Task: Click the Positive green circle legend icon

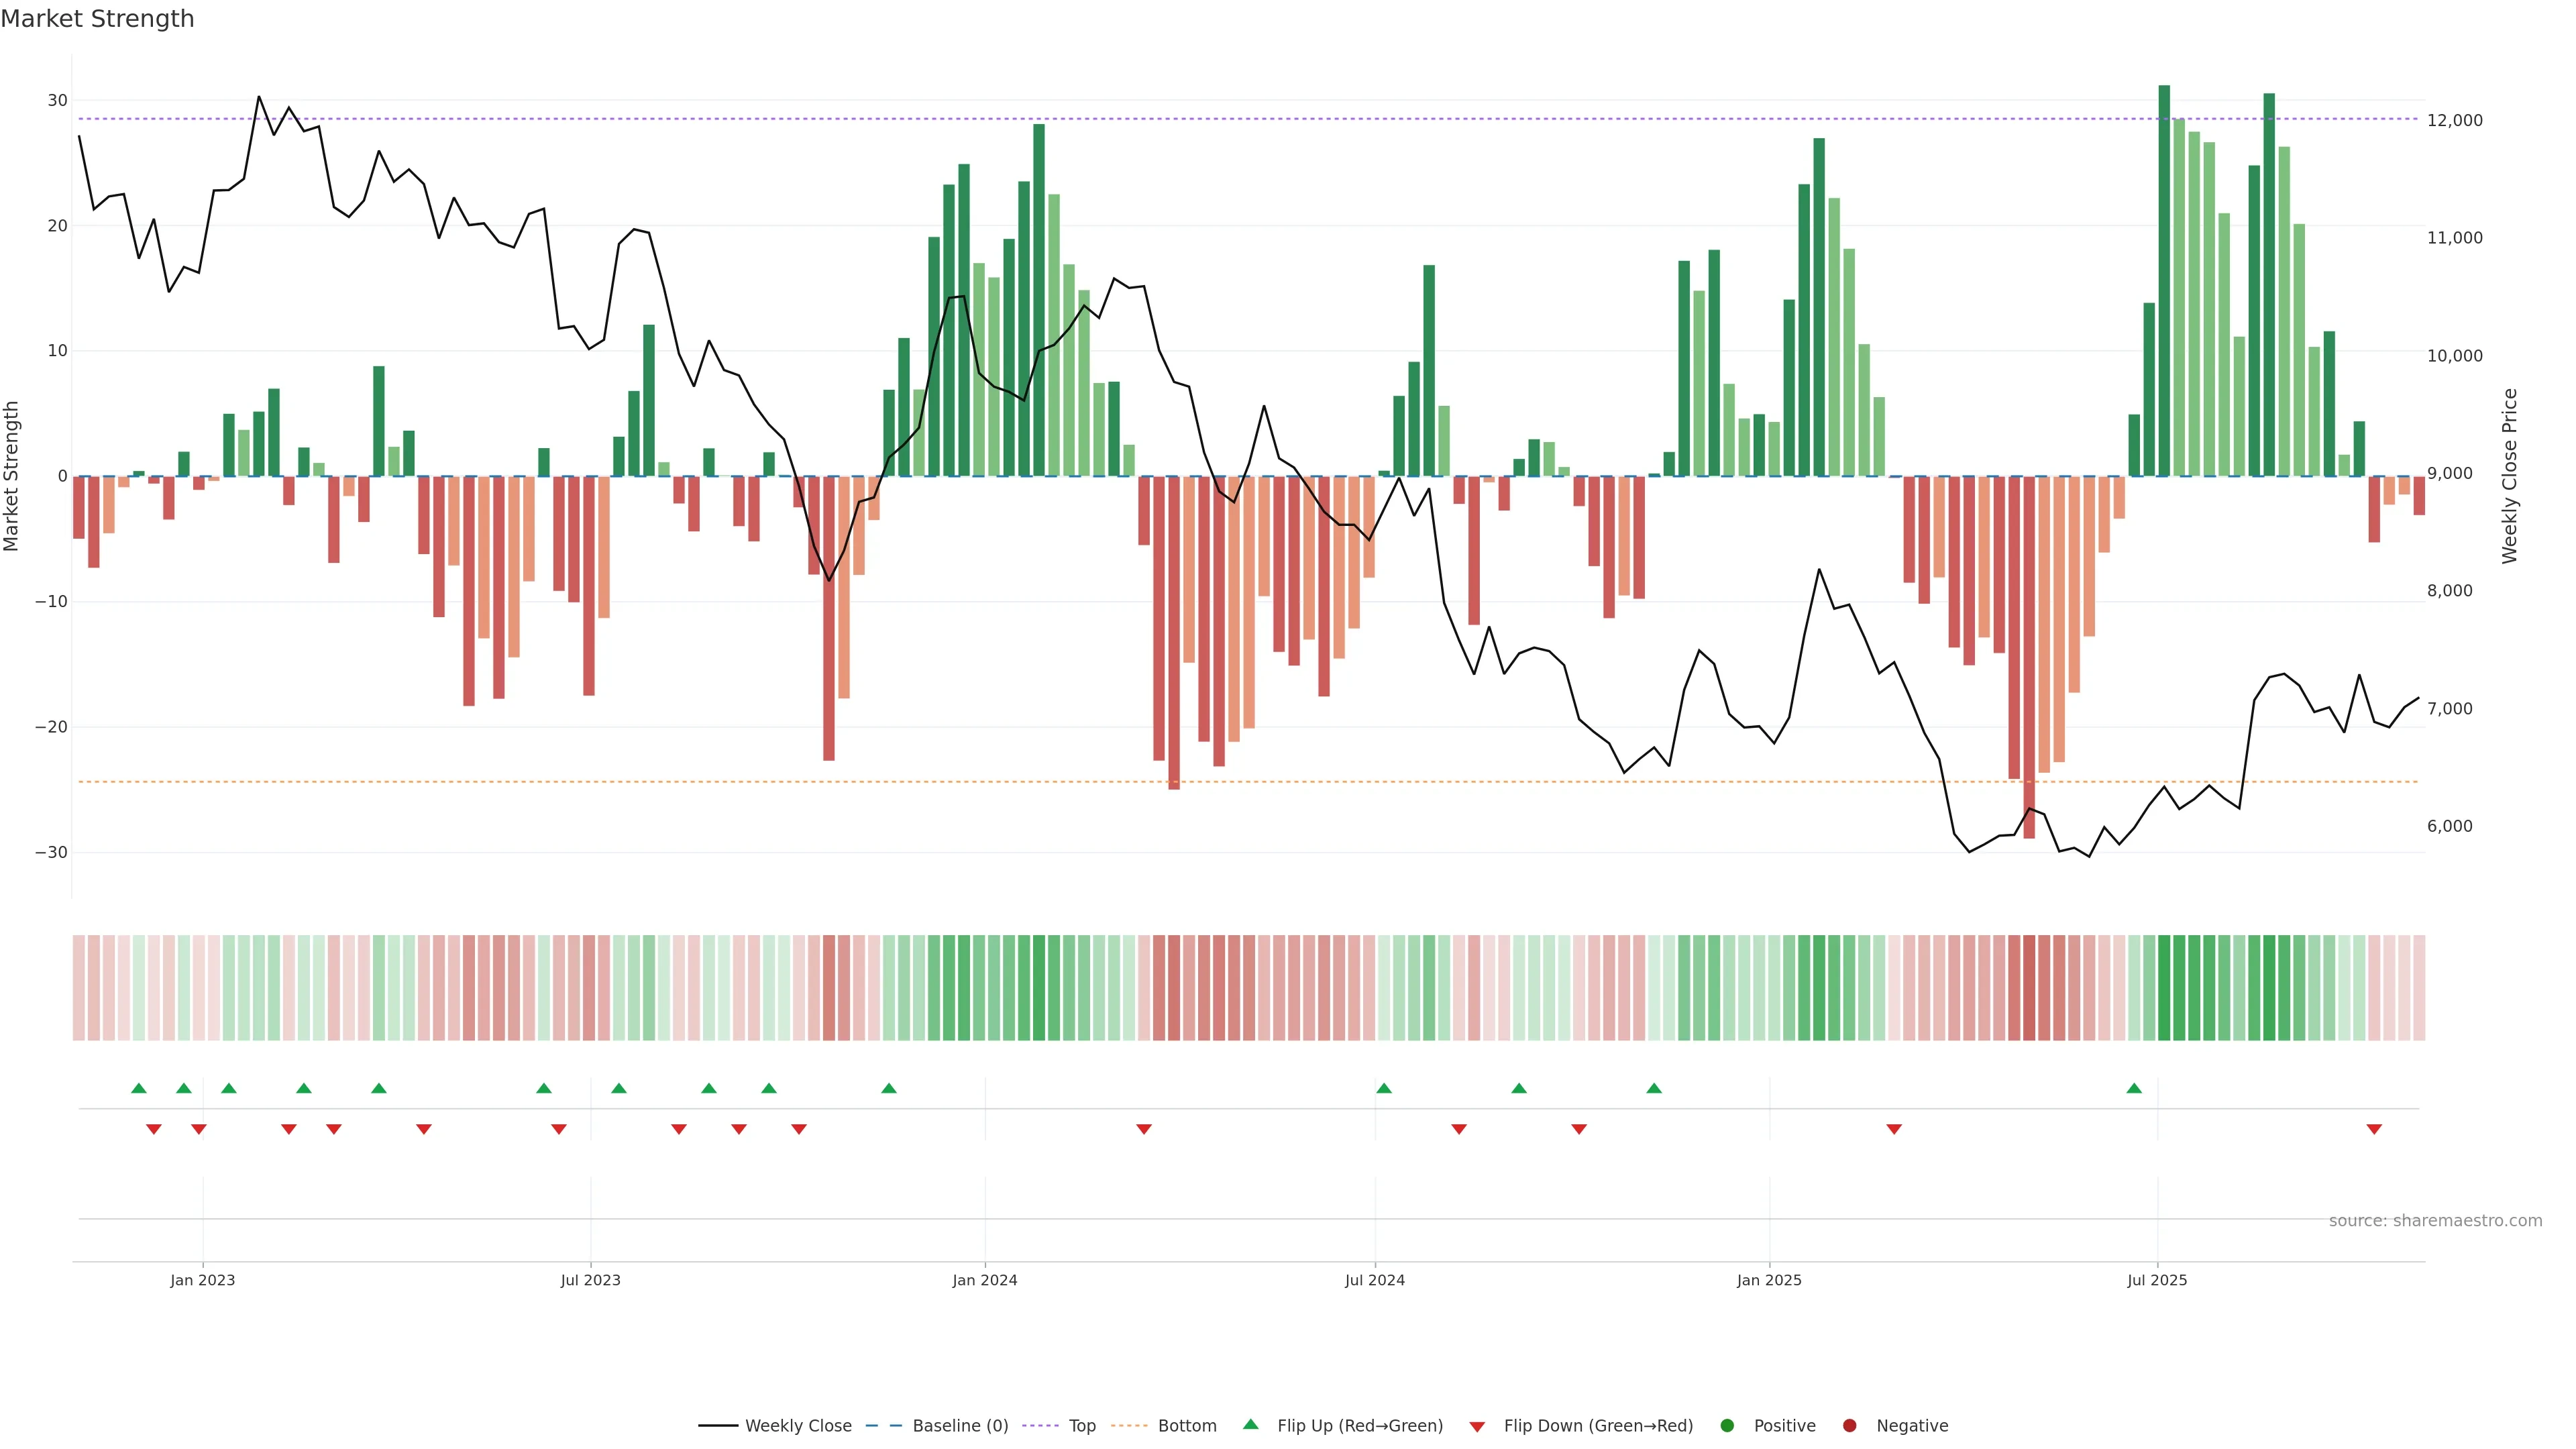Action: tap(1727, 1426)
